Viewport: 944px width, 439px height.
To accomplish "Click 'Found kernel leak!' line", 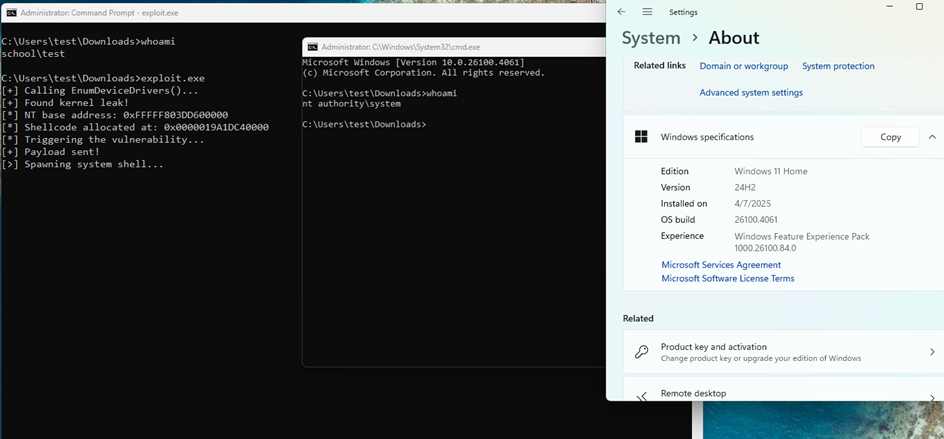I will point(66,103).
